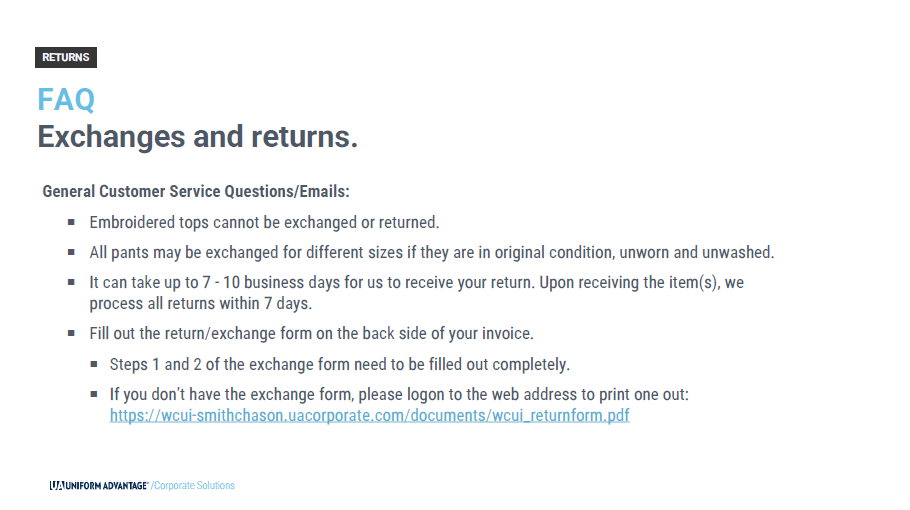Viewport: 910px width, 510px height.
Task: Click the All pants bullet marker
Action: coord(71,252)
